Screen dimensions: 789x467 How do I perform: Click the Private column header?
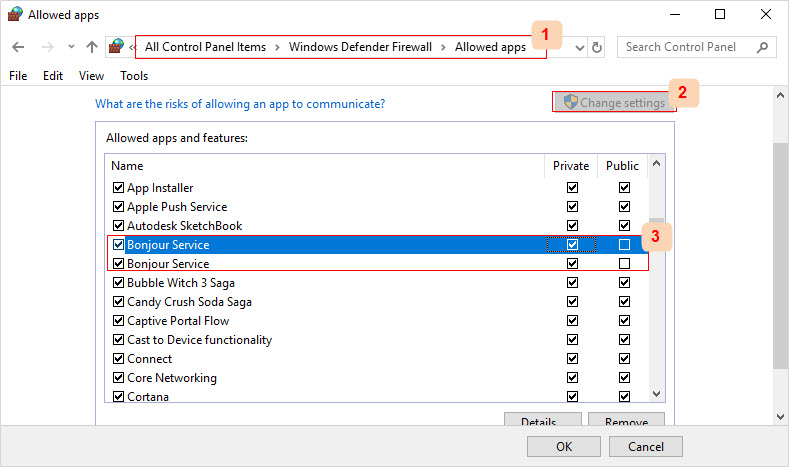coord(571,166)
